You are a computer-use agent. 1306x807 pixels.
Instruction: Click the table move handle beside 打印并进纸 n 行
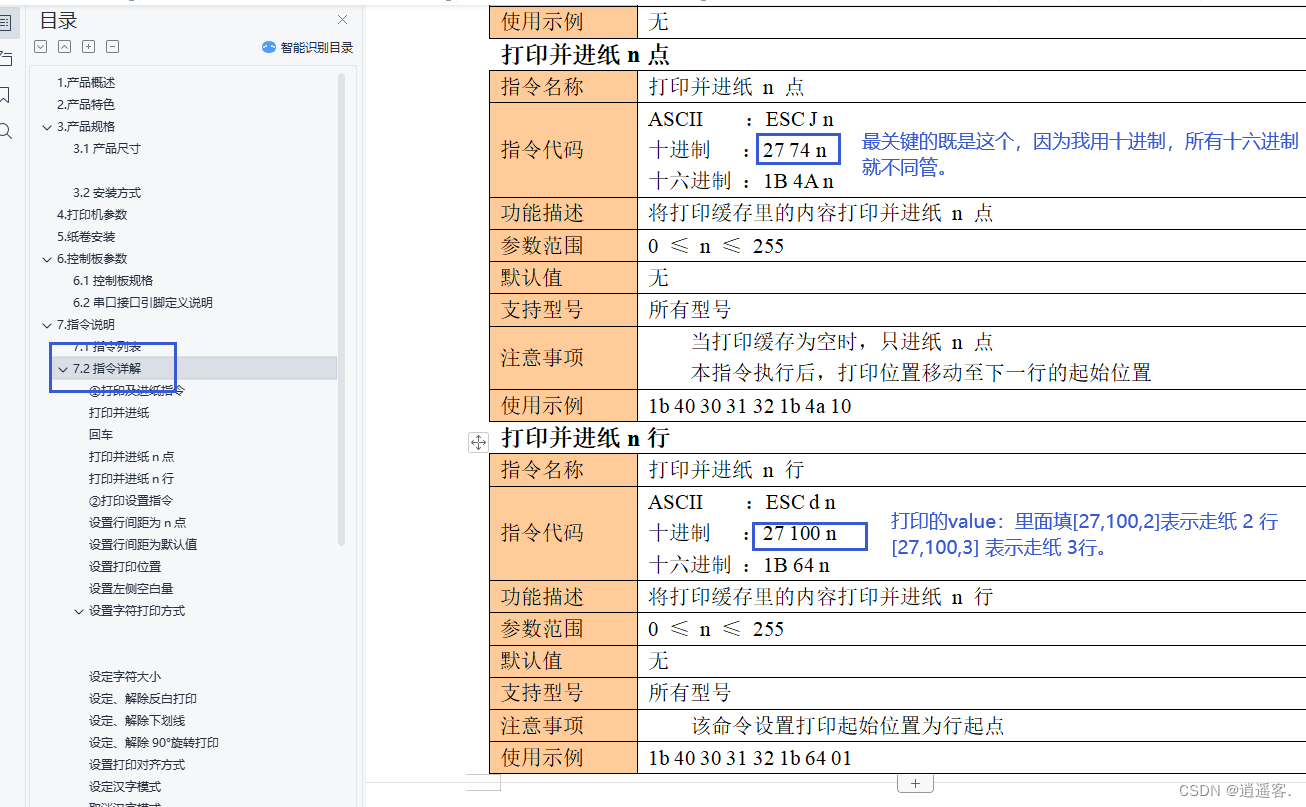click(478, 442)
